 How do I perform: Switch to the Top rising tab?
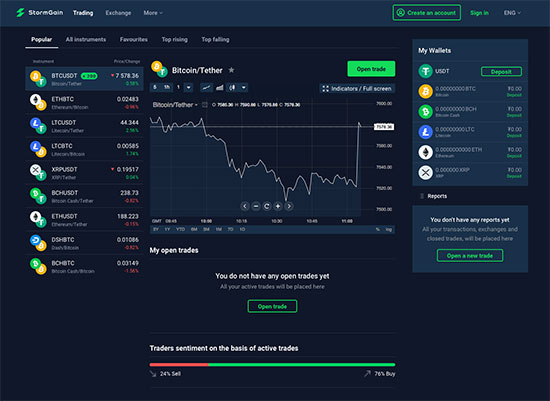tap(174, 39)
